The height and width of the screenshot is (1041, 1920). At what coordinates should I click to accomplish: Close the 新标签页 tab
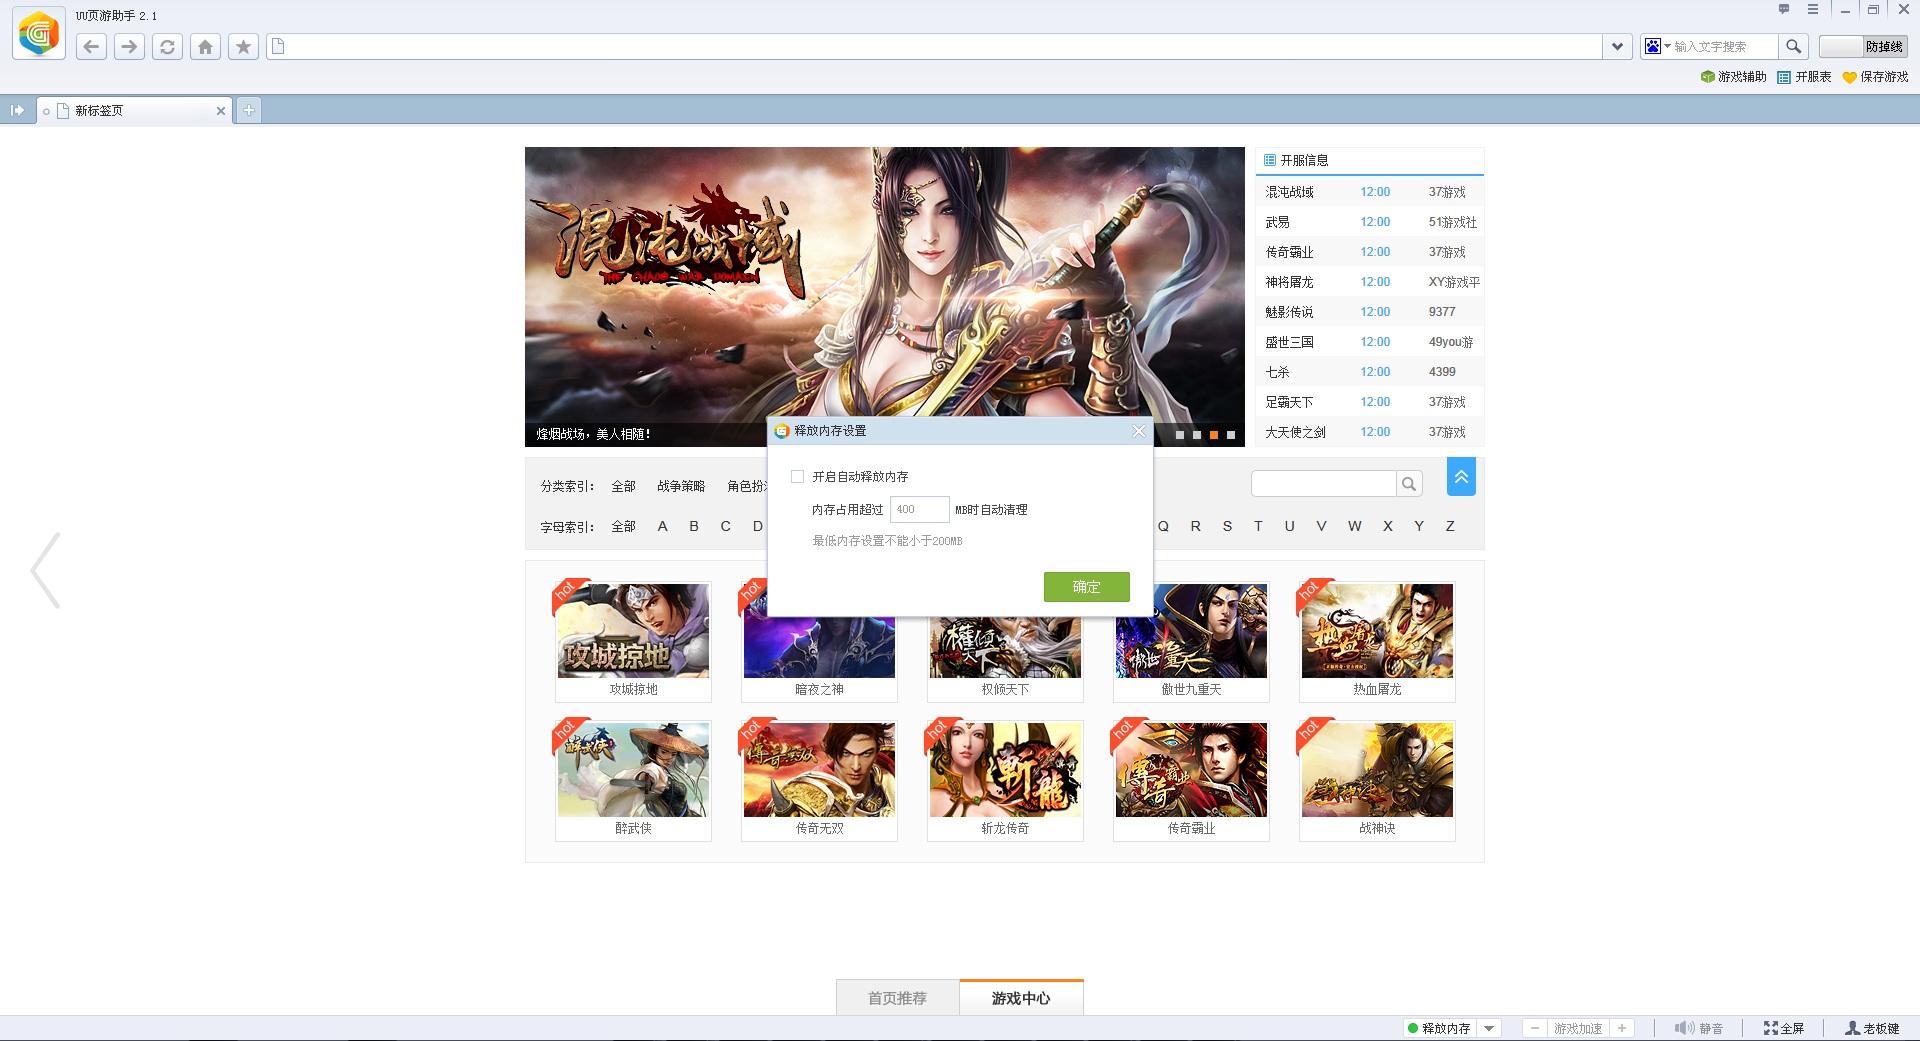pos(221,111)
